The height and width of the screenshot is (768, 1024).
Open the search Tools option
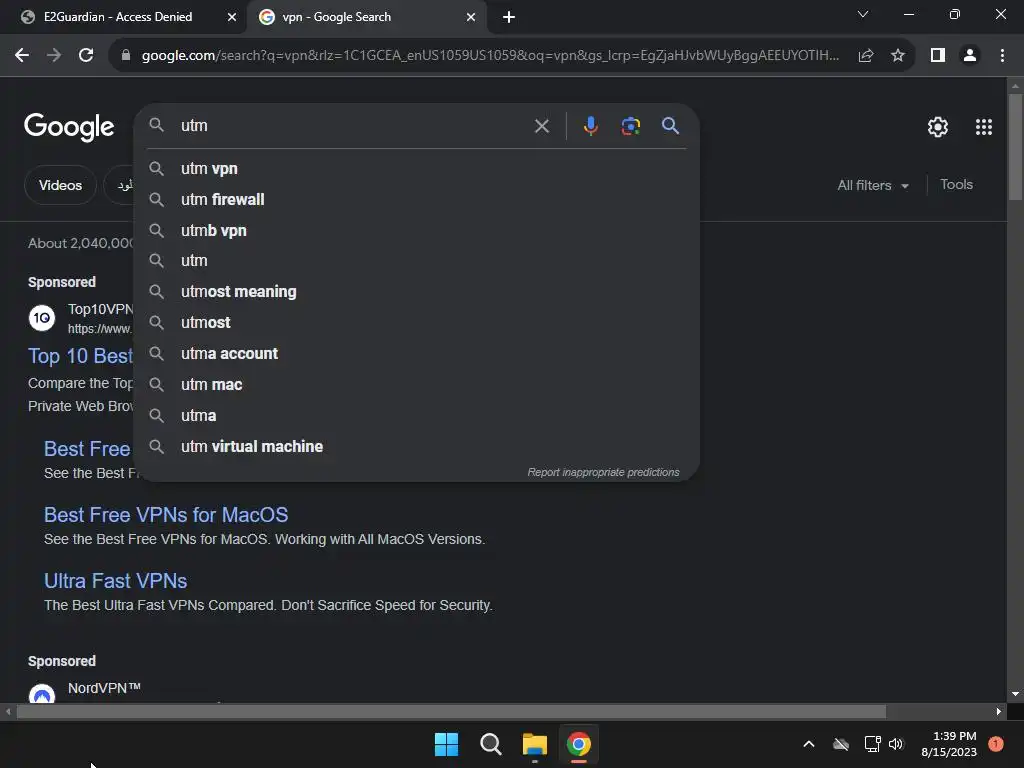tap(956, 185)
